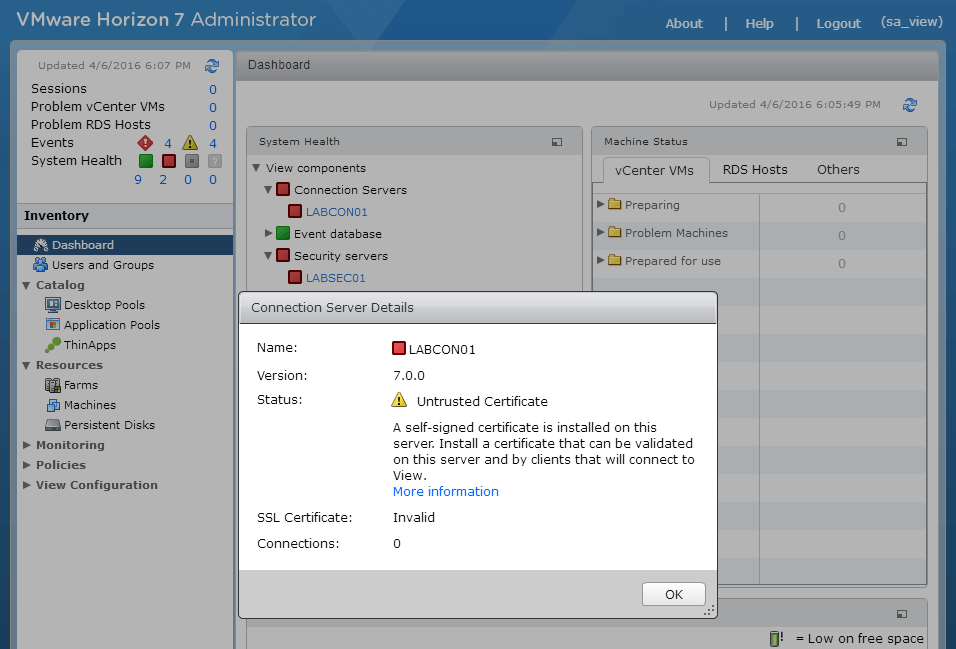Viewport: 956px width, 649px height.
Task: Minimize the System Health panel
Action: [557, 142]
